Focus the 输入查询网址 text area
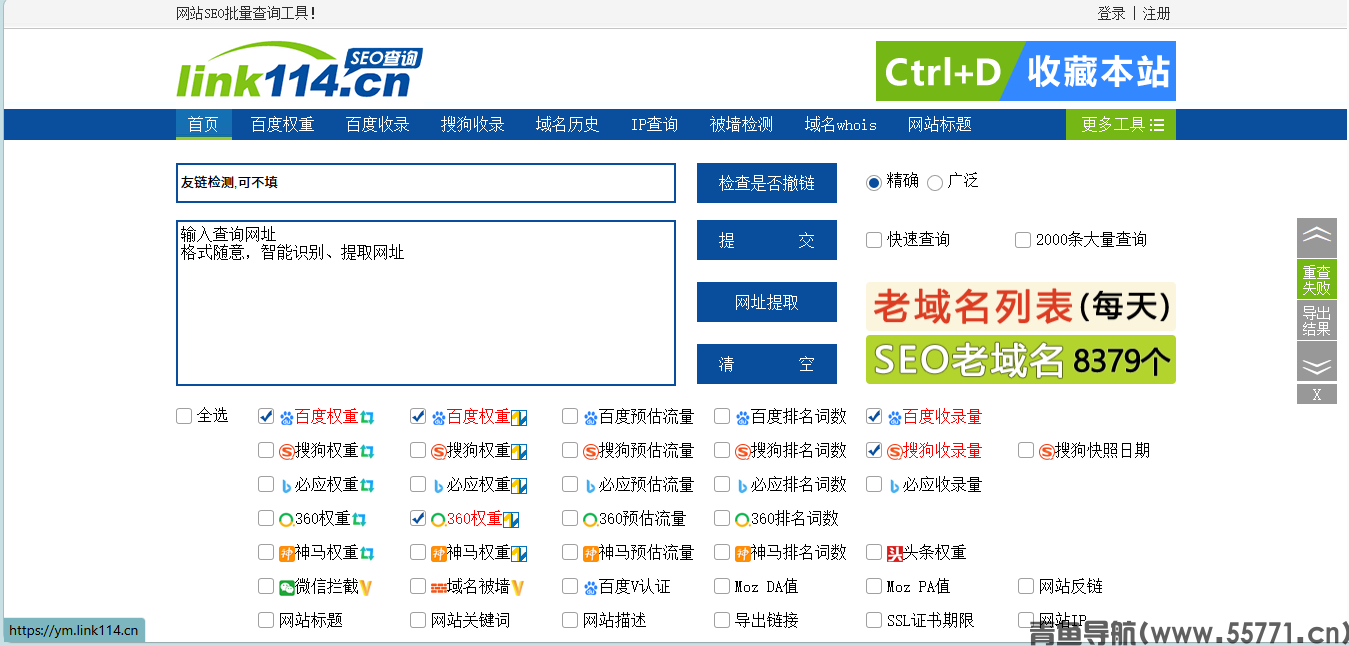The image size is (1349, 646). pos(426,303)
